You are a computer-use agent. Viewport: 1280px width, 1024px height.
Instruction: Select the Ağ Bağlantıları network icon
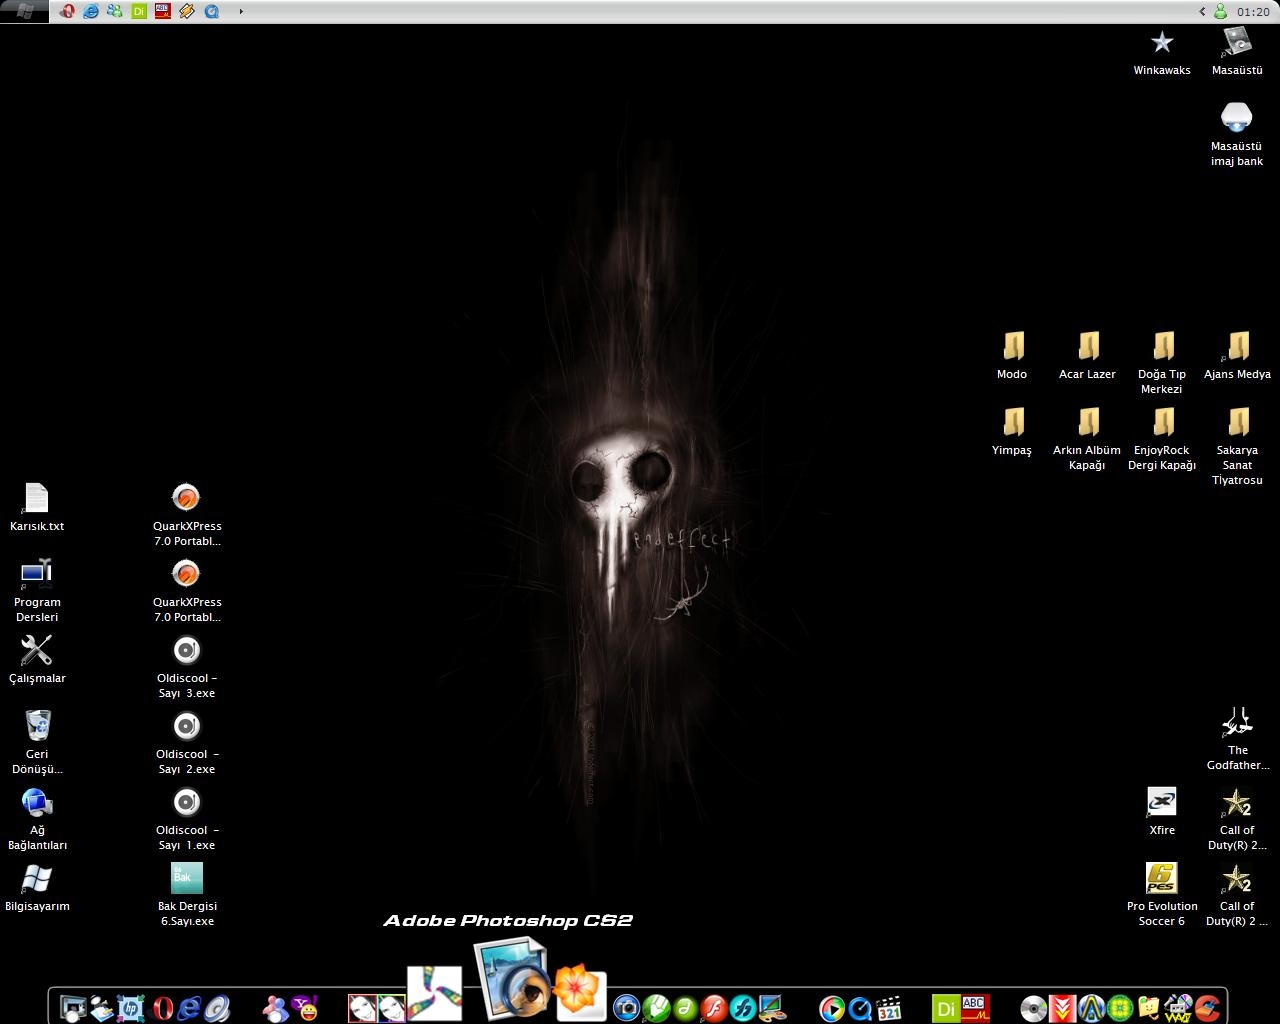[37, 819]
